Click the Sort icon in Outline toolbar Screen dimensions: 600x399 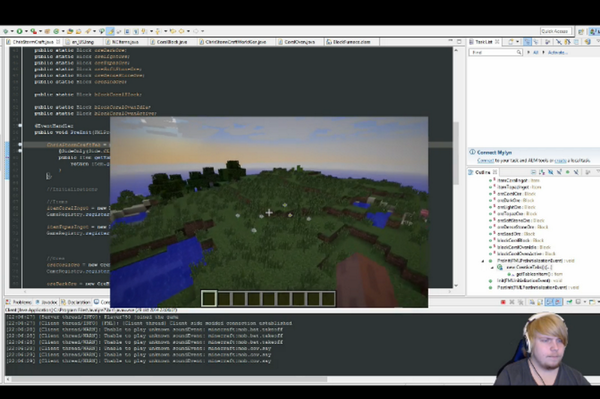pyautogui.click(x=542, y=172)
